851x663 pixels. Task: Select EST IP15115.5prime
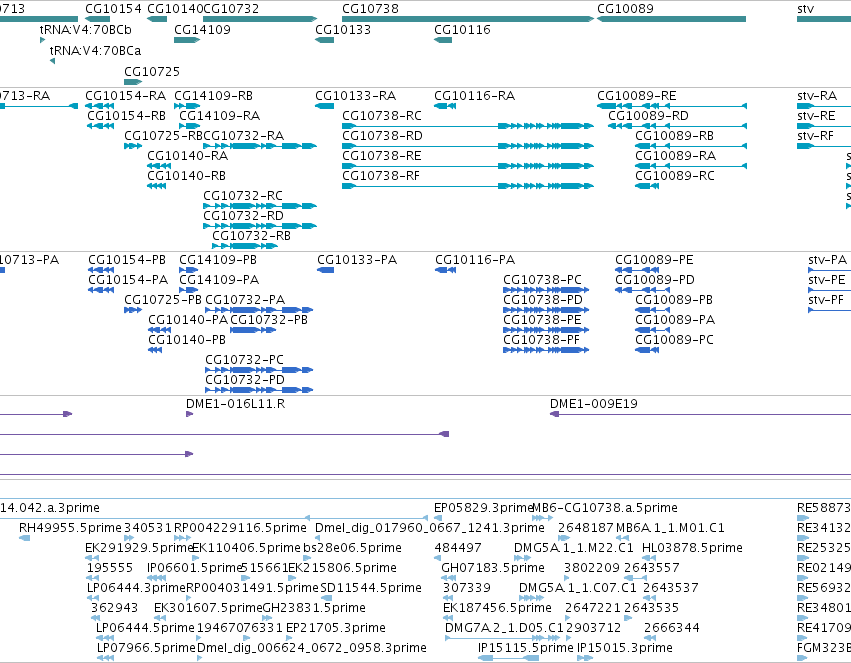525,648
